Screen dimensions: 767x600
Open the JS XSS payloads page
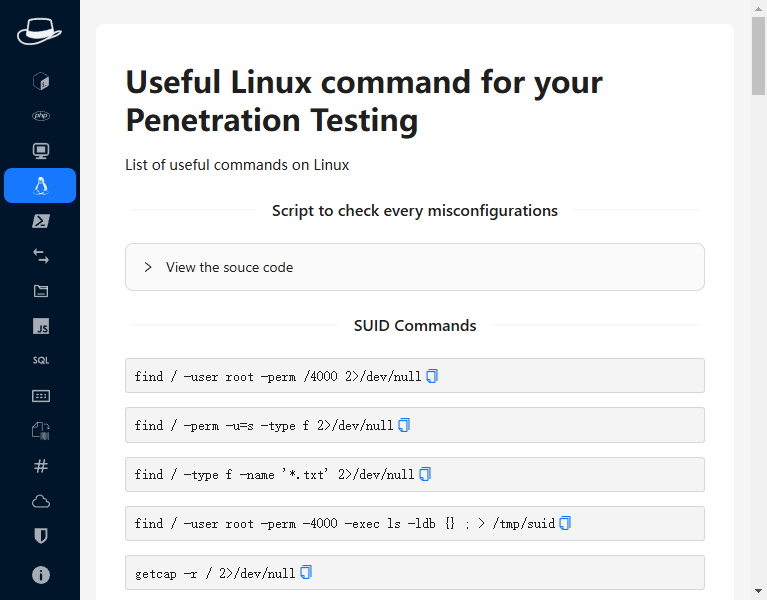click(x=40, y=326)
